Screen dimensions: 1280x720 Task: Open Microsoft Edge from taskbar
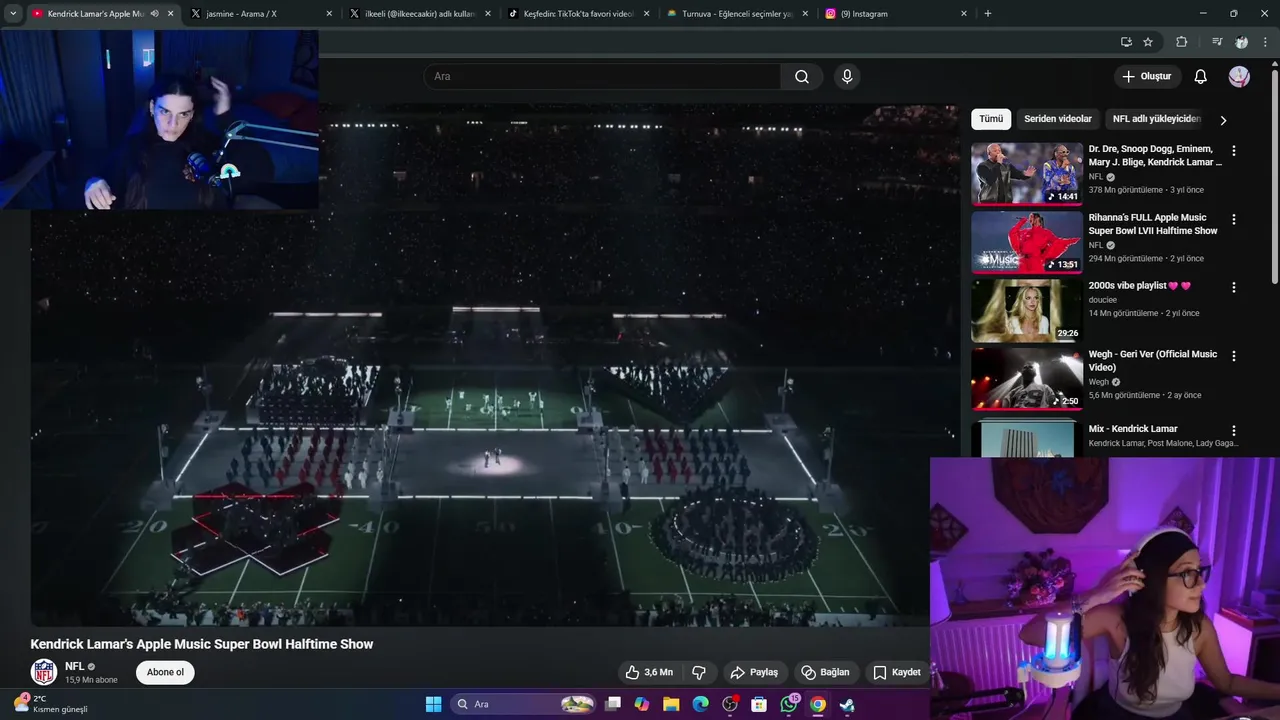point(700,704)
